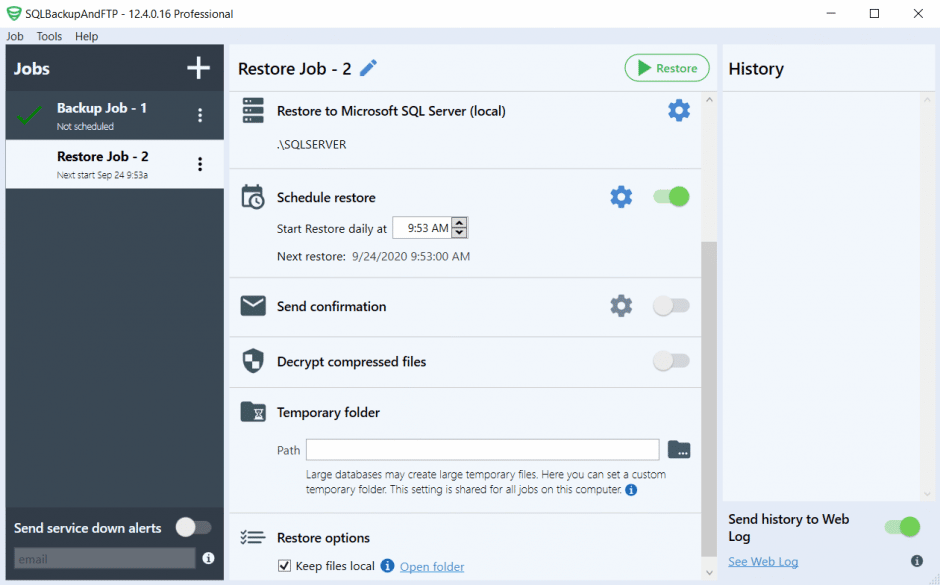Open three-dot menu for Backup Job - 1

point(200,115)
